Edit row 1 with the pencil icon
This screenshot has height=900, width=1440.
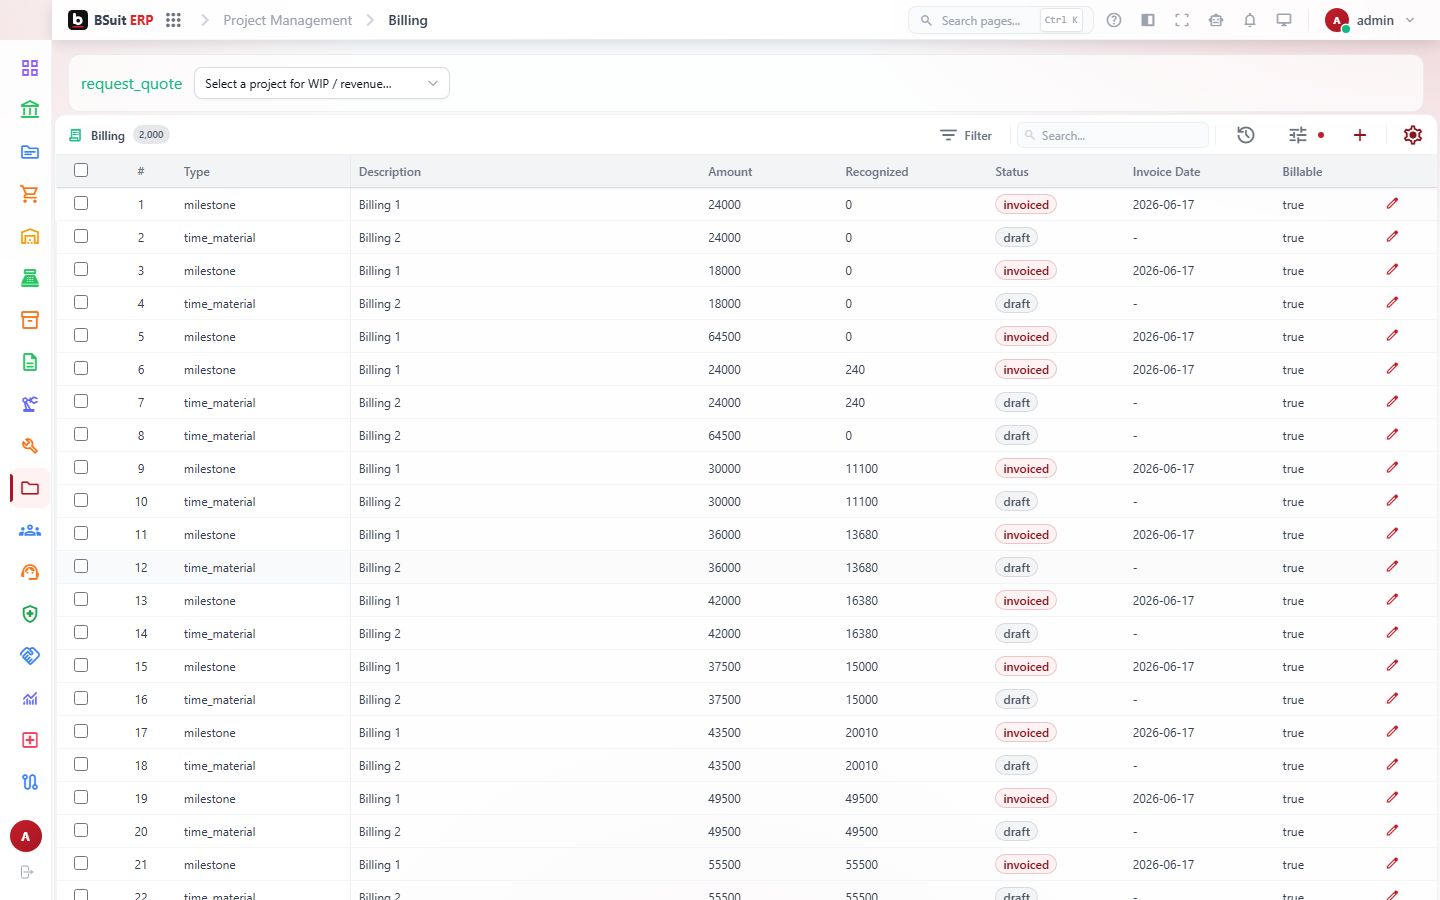point(1392,204)
